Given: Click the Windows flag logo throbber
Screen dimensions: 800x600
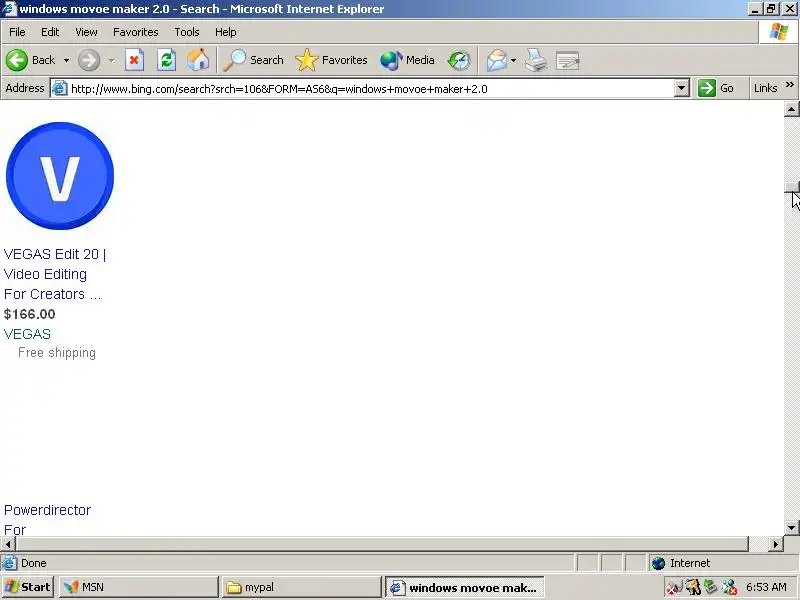Looking at the screenshot, I should (779, 32).
